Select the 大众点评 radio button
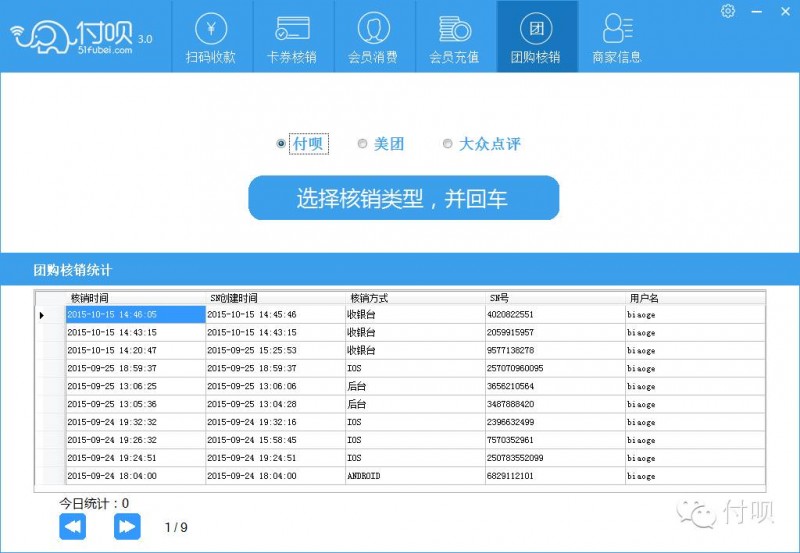800x553 pixels. [448, 144]
